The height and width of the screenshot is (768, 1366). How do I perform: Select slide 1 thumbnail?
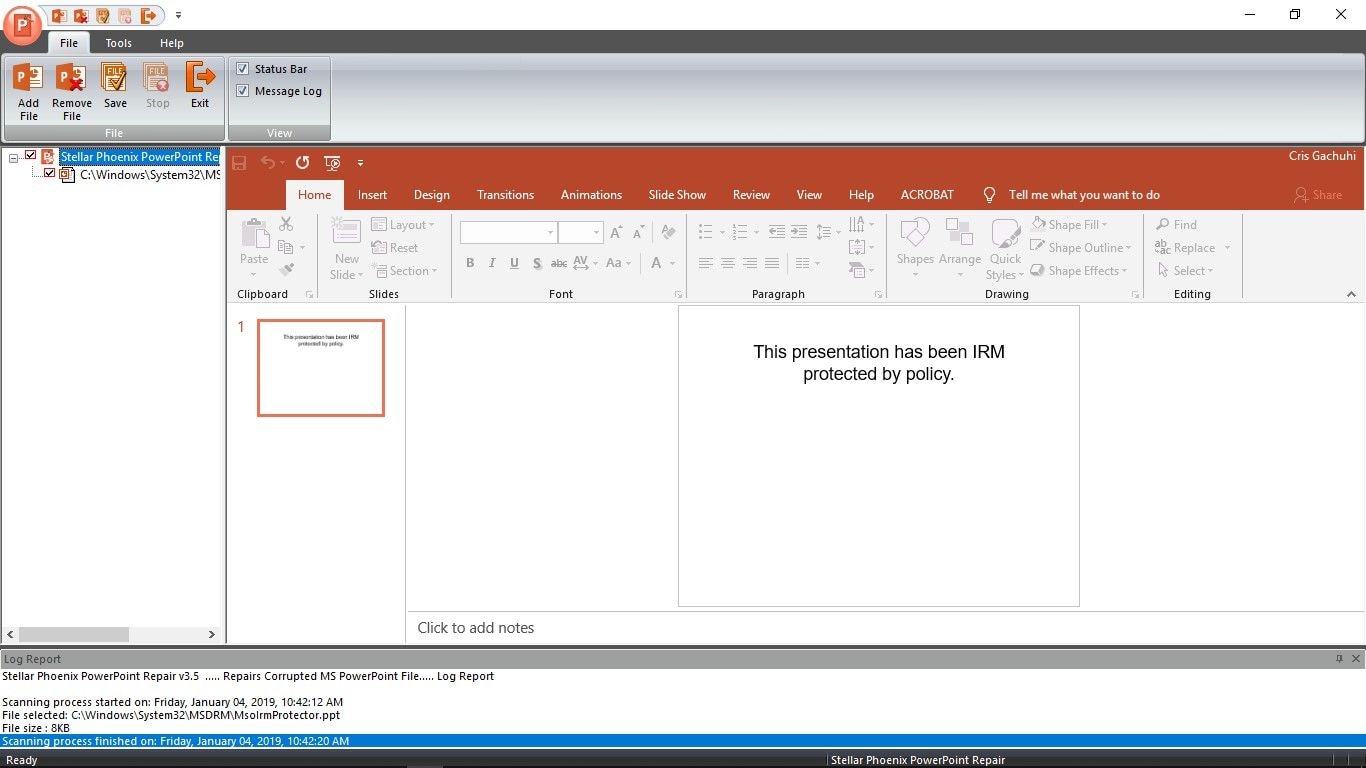tap(321, 368)
